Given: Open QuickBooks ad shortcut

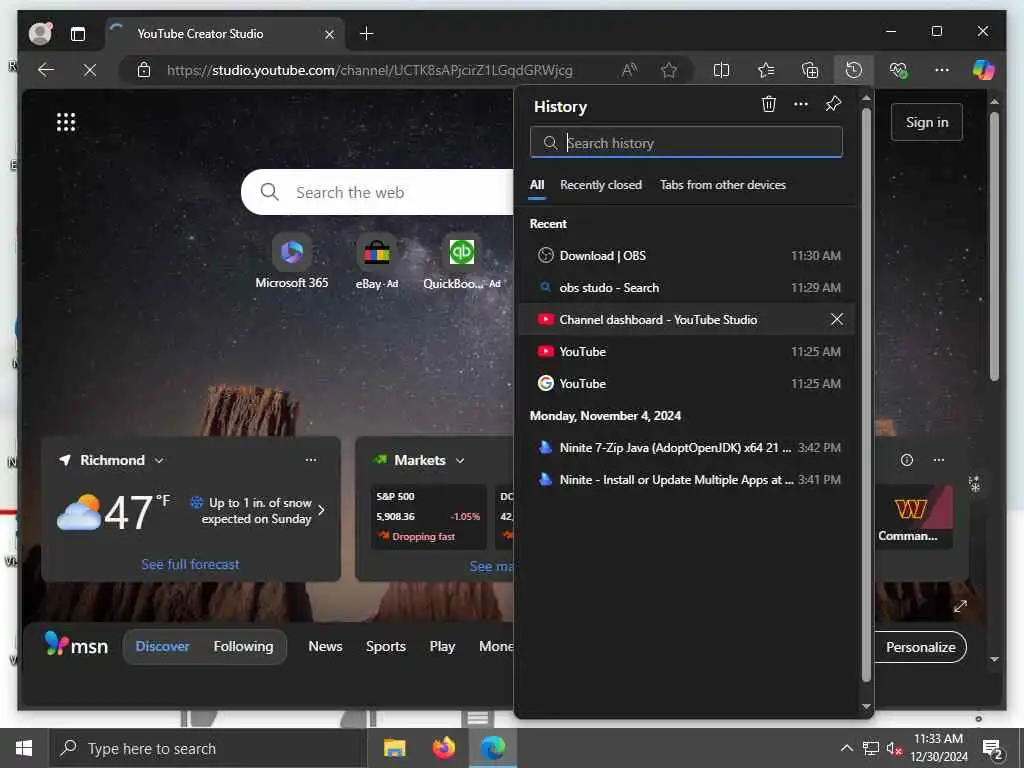Looking at the screenshot, I should point(462,261).
